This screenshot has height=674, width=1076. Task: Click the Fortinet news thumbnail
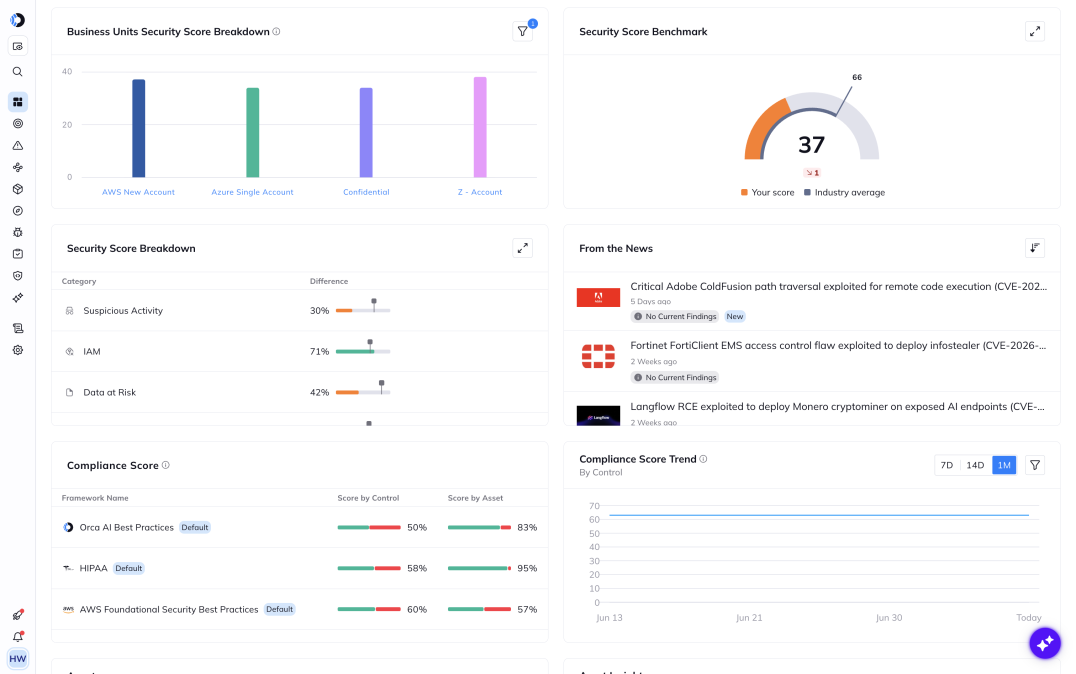pyautogui.click(x=598, y=356)
